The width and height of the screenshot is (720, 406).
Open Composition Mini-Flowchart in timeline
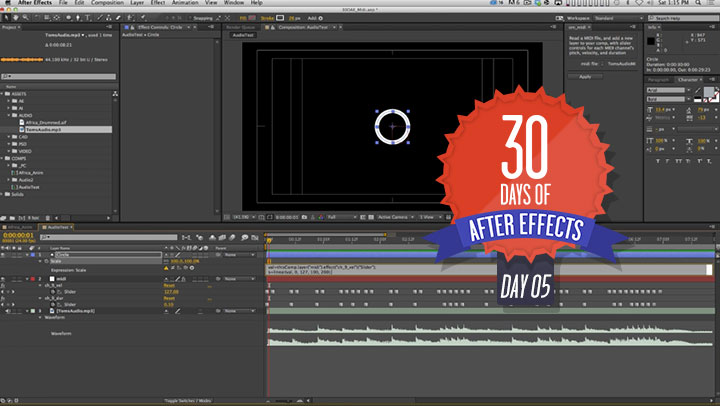[186, 237]
